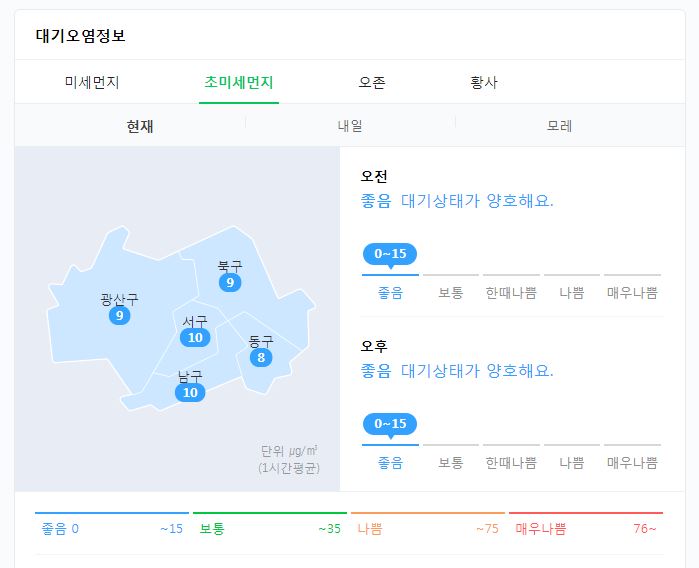Select the 초미세먼지 tab

pos(238,82)
